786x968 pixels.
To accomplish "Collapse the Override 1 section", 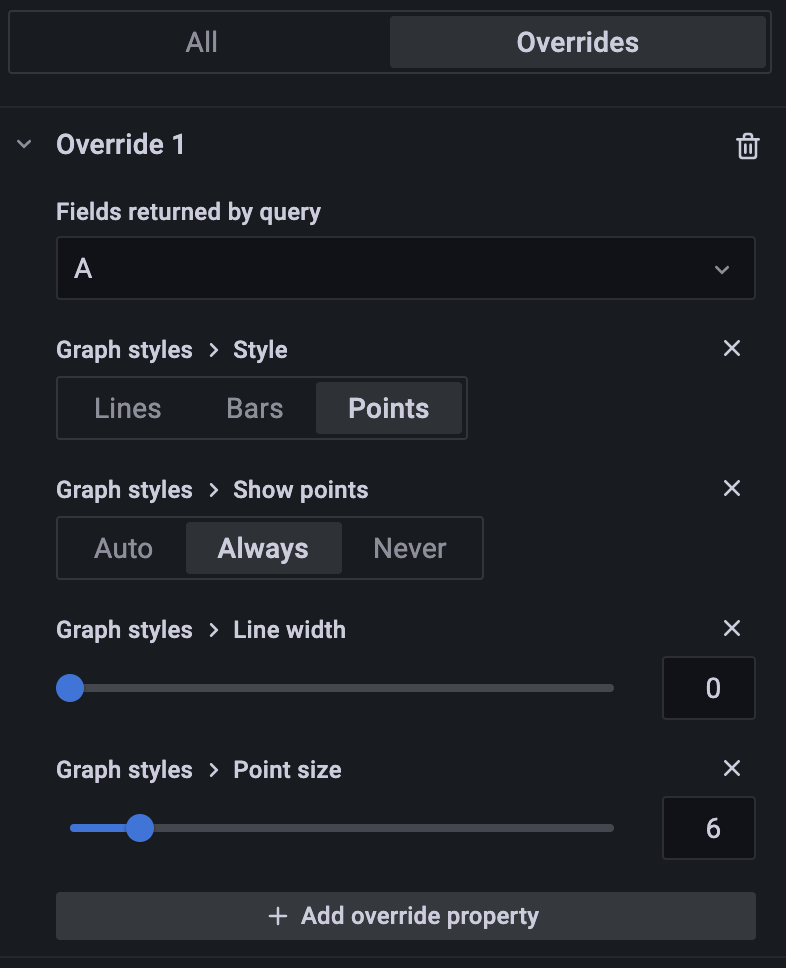I will coord(25,145).
